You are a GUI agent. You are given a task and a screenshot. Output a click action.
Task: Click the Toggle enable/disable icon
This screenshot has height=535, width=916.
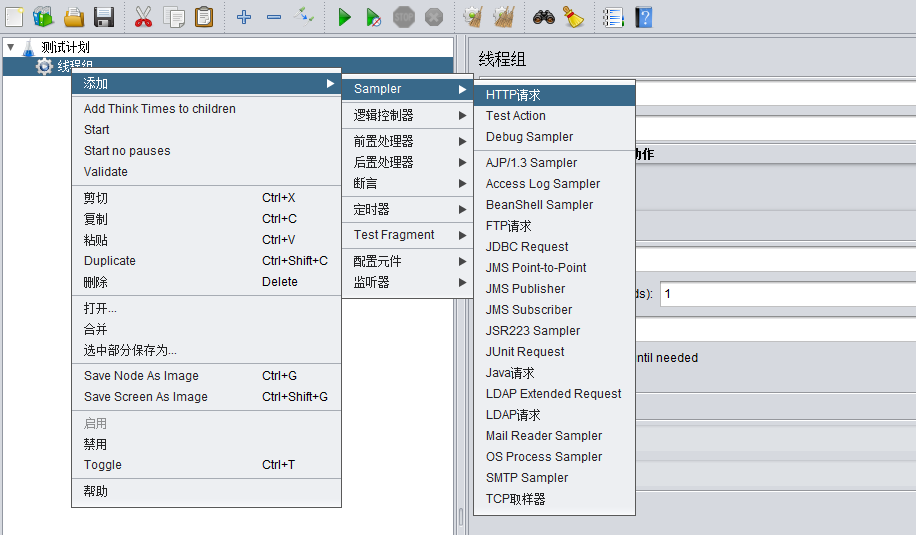click(x=304, y=17)
